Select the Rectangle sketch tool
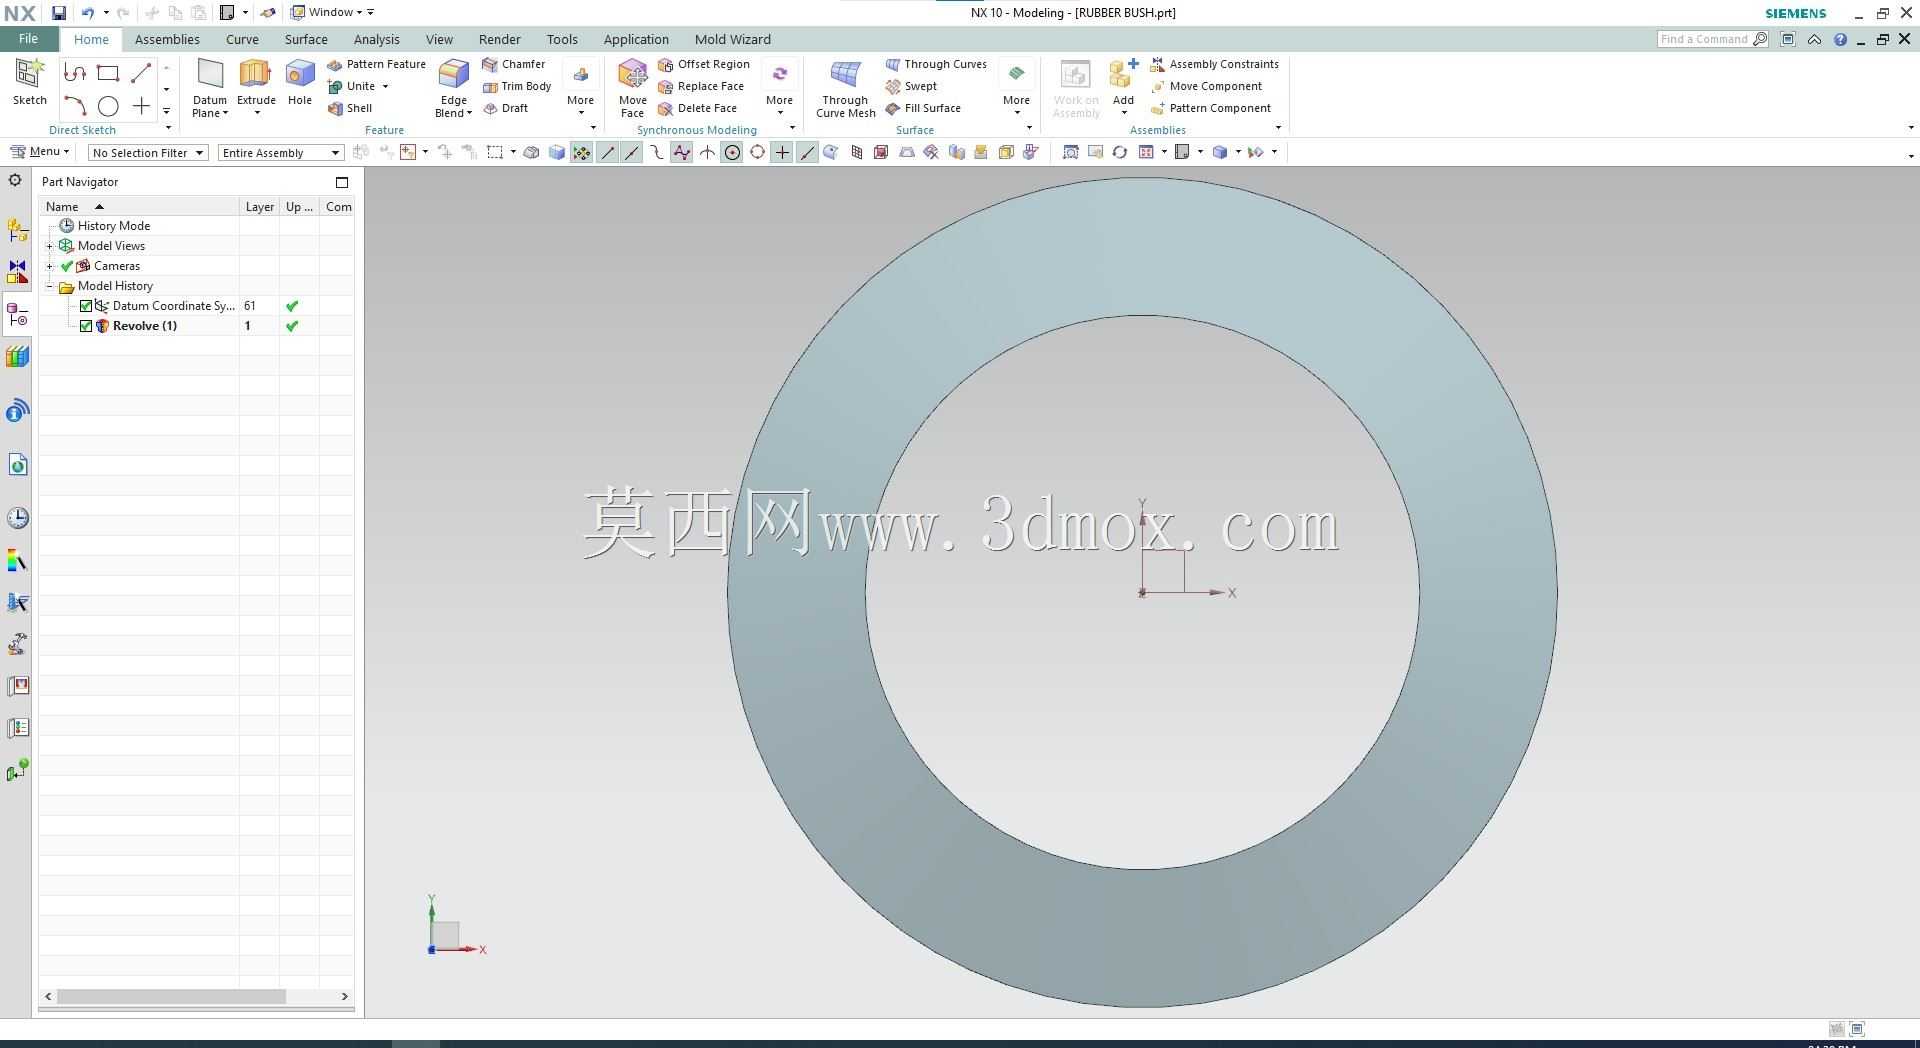Viewport: 1920px width, 1048px height. 108,73
